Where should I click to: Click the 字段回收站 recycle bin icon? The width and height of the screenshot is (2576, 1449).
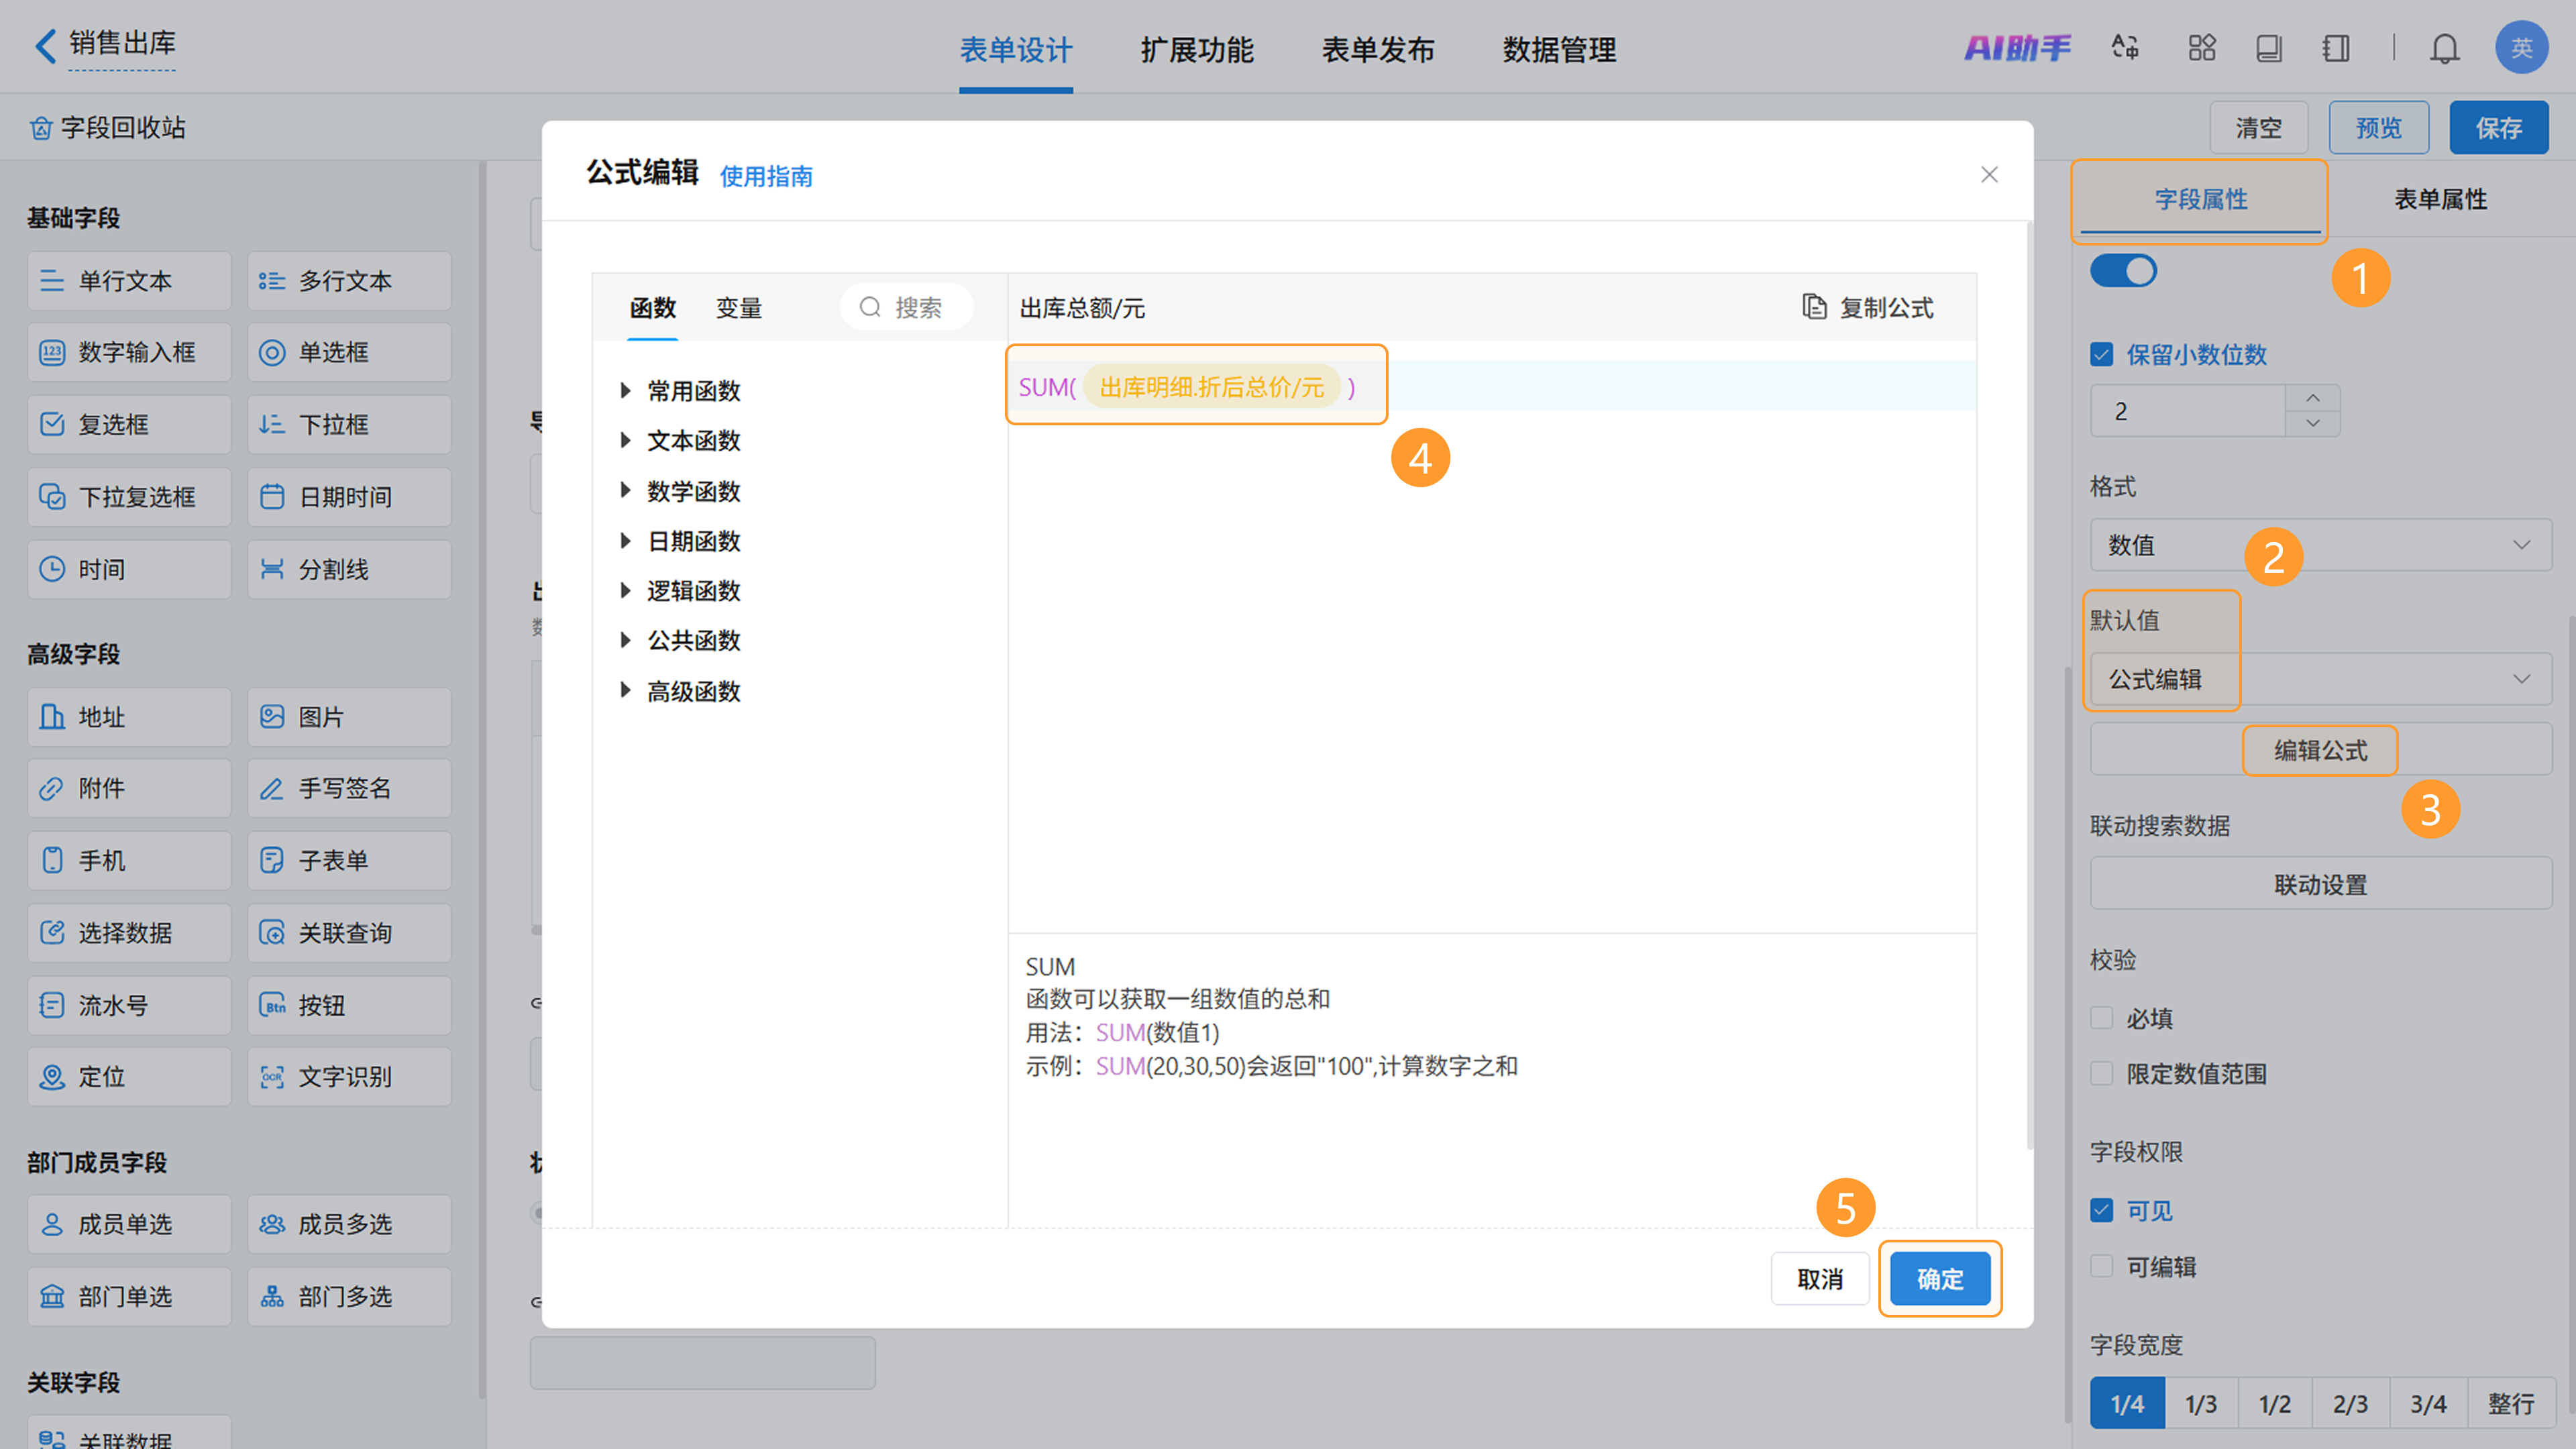tap(41, 128)
